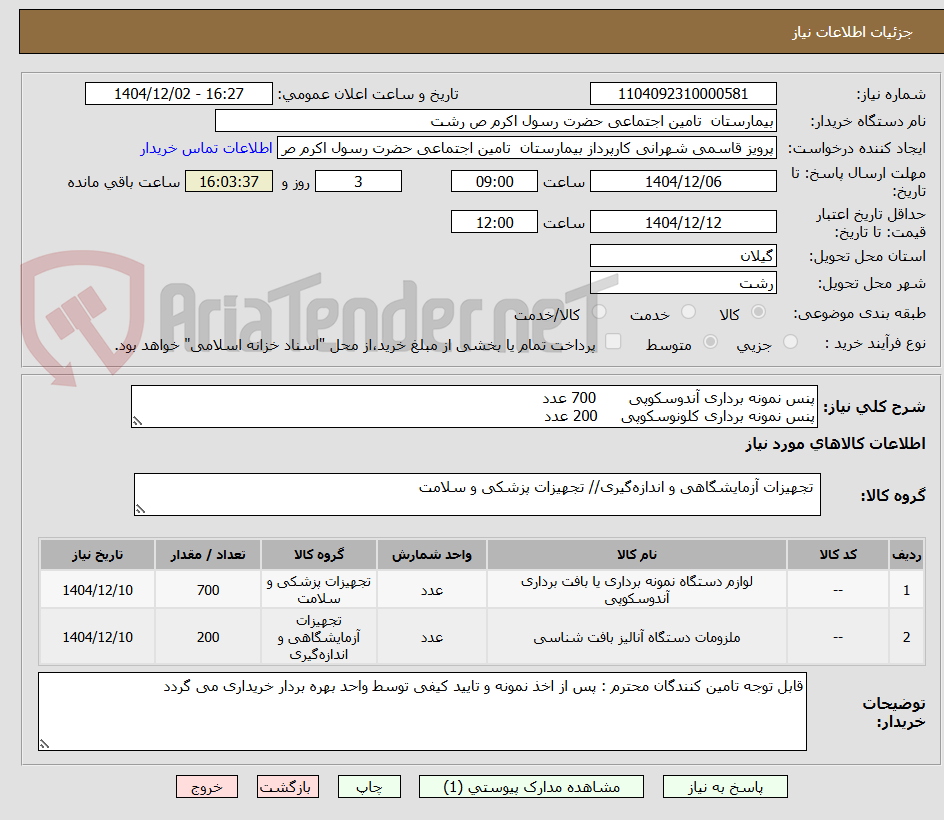Select the جزیی purchase type radio

pyautogui.click(x=790, y=342)
